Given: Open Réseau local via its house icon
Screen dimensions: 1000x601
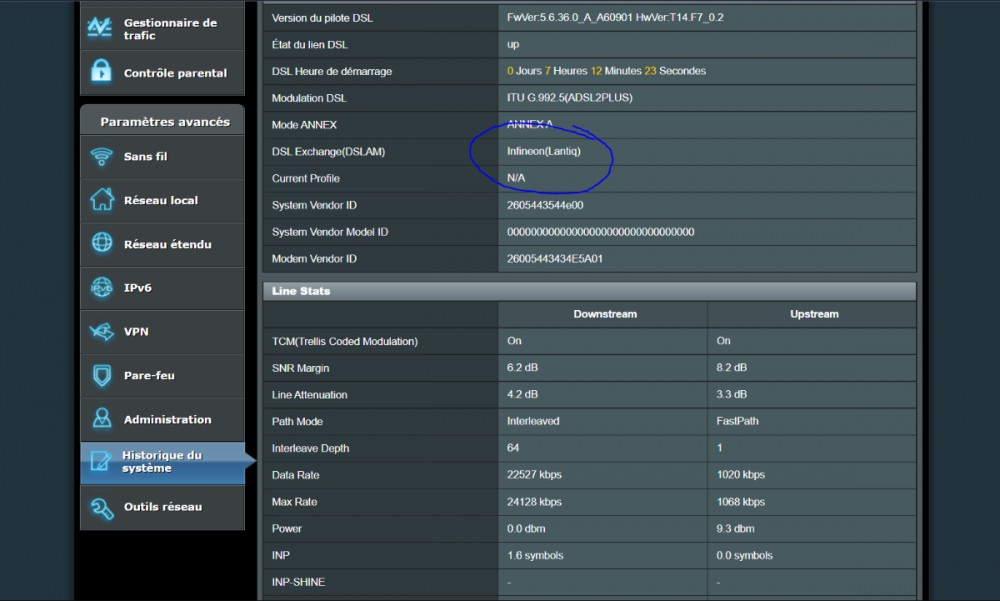Looking at the screenshot, I should click(x=101, y=200).
